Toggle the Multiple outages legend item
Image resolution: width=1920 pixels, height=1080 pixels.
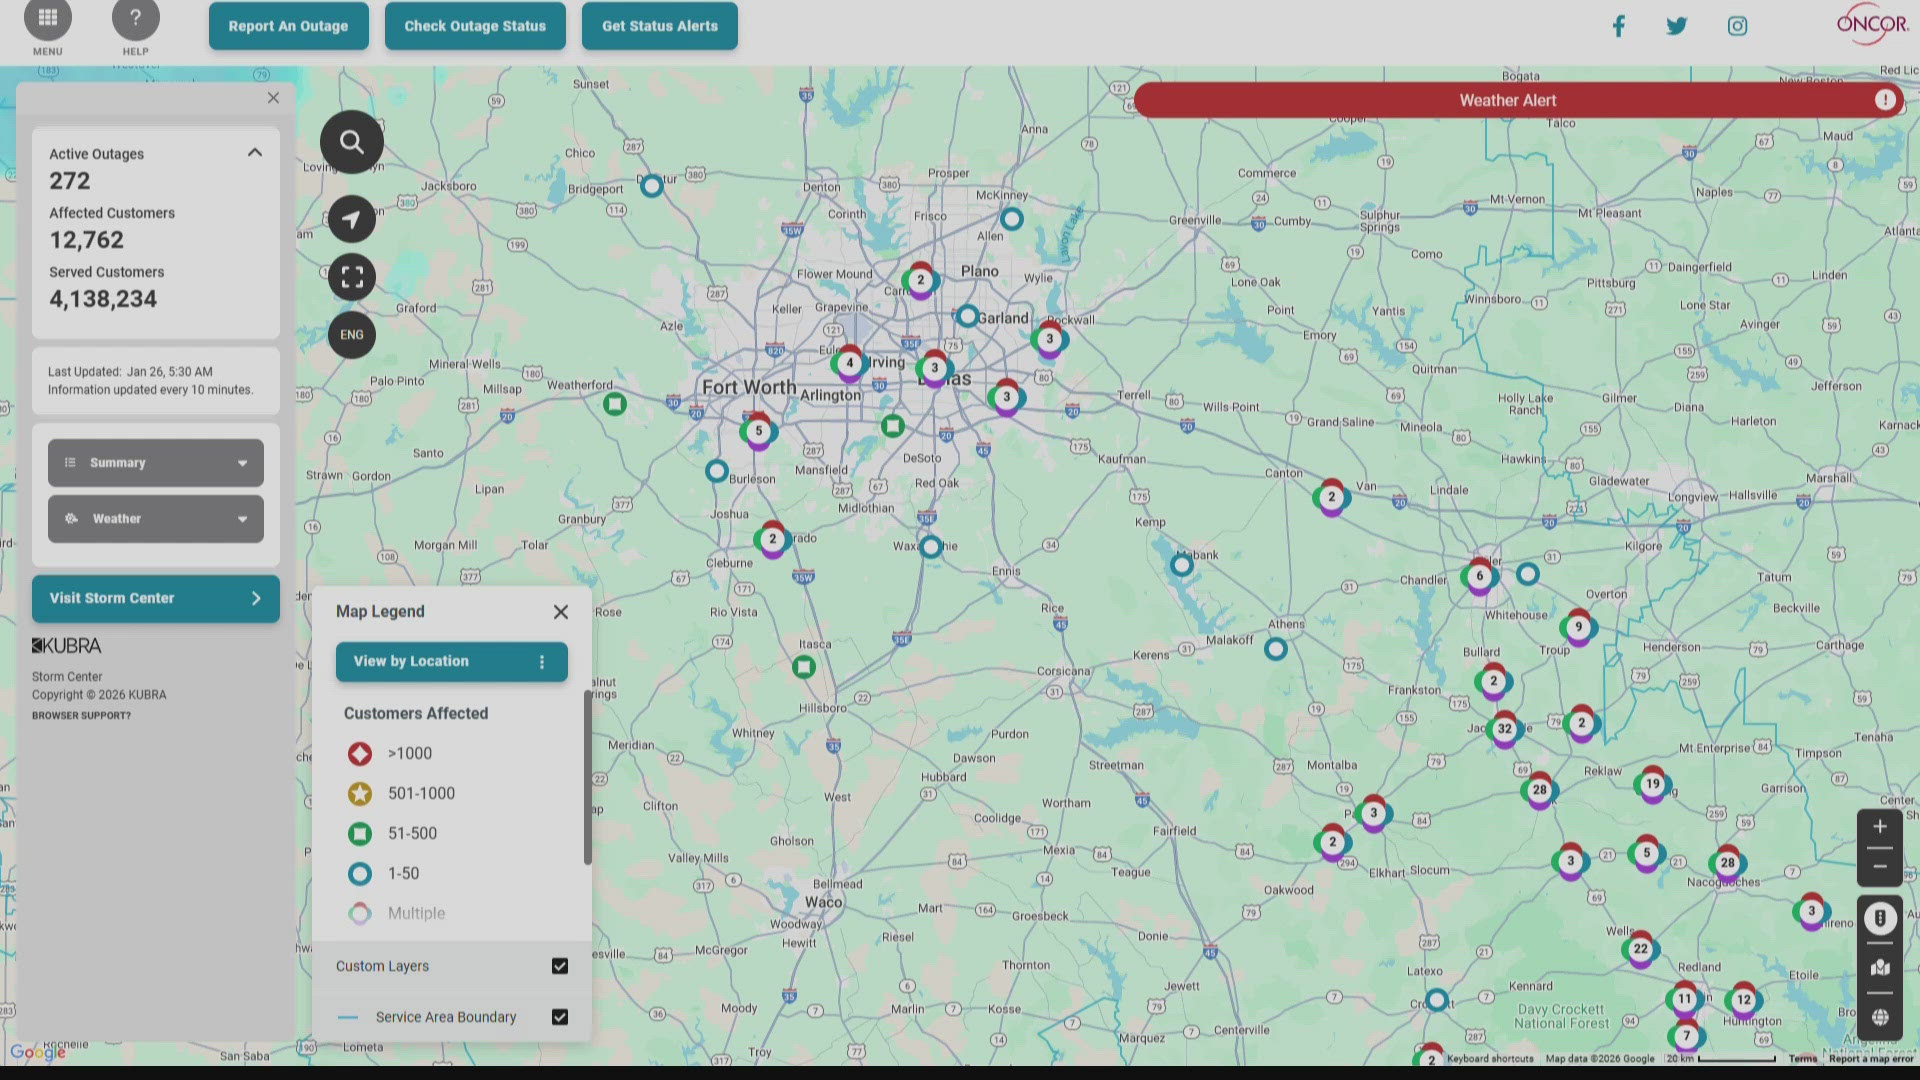pyautogui.click(x=360, y=913)
